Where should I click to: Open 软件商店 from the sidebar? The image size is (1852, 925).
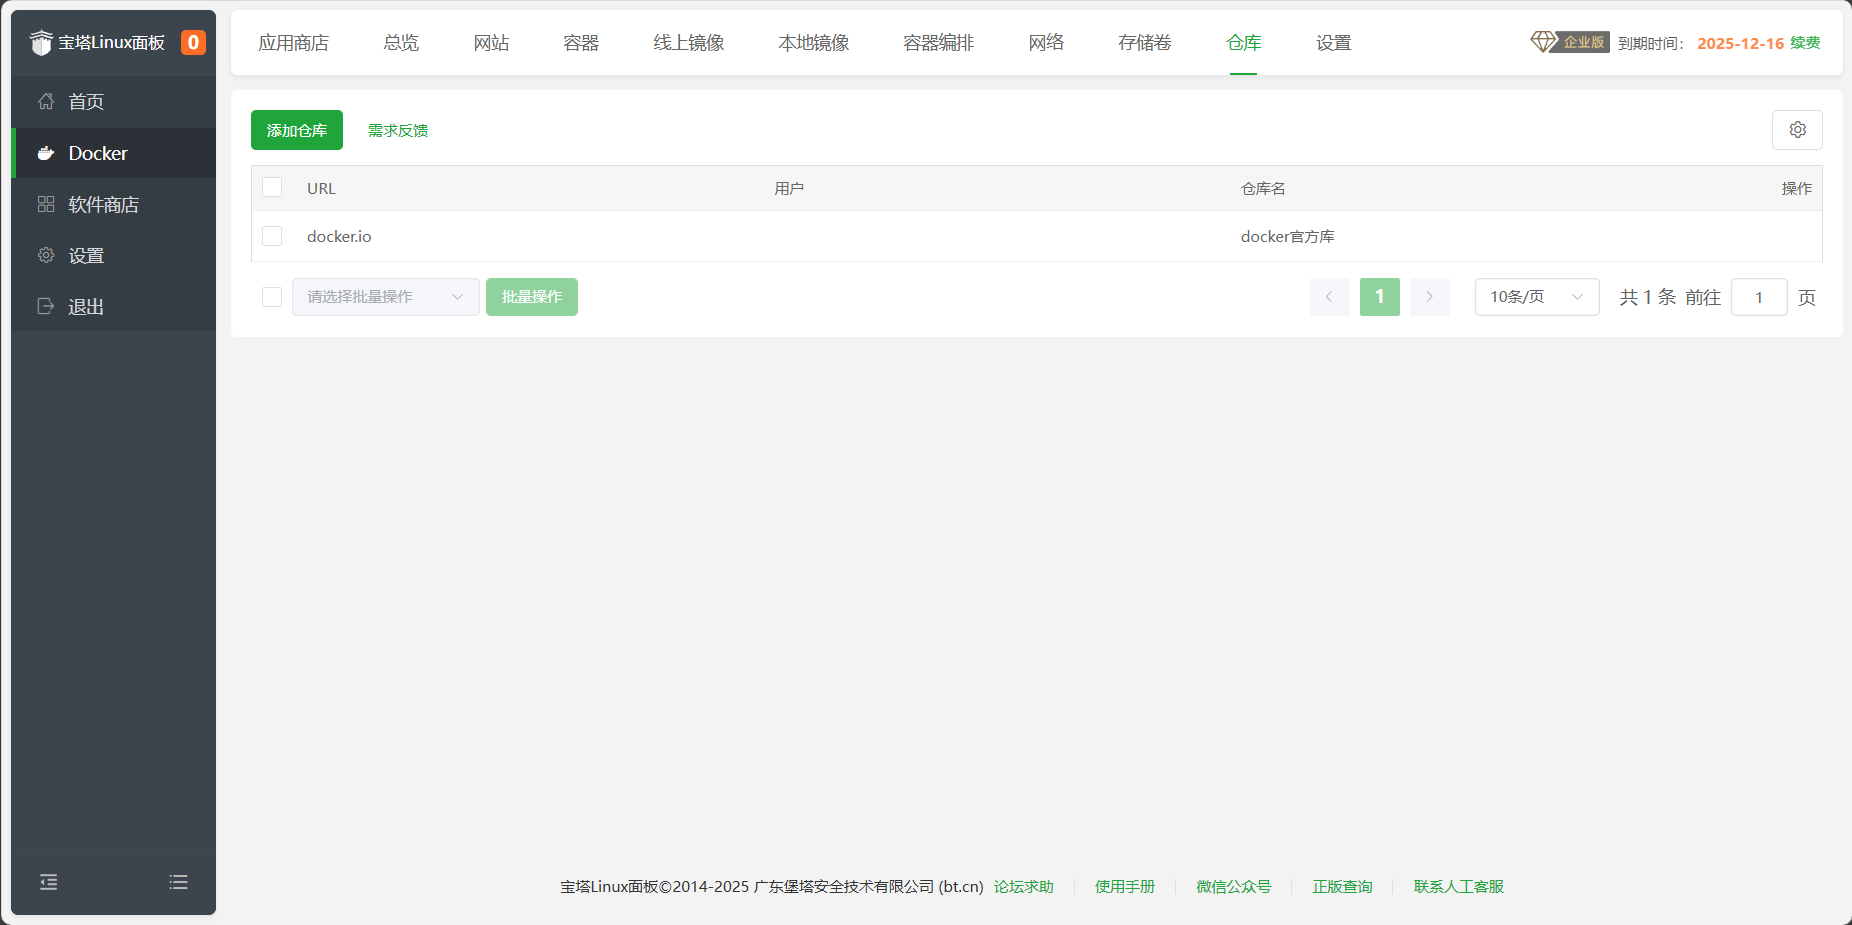(x=46, y=204)
